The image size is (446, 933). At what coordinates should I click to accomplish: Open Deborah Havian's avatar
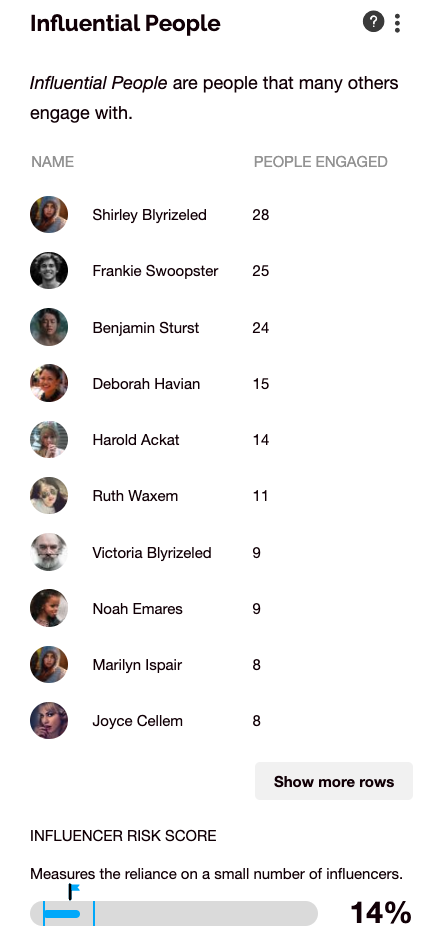[x=49, y=383]
